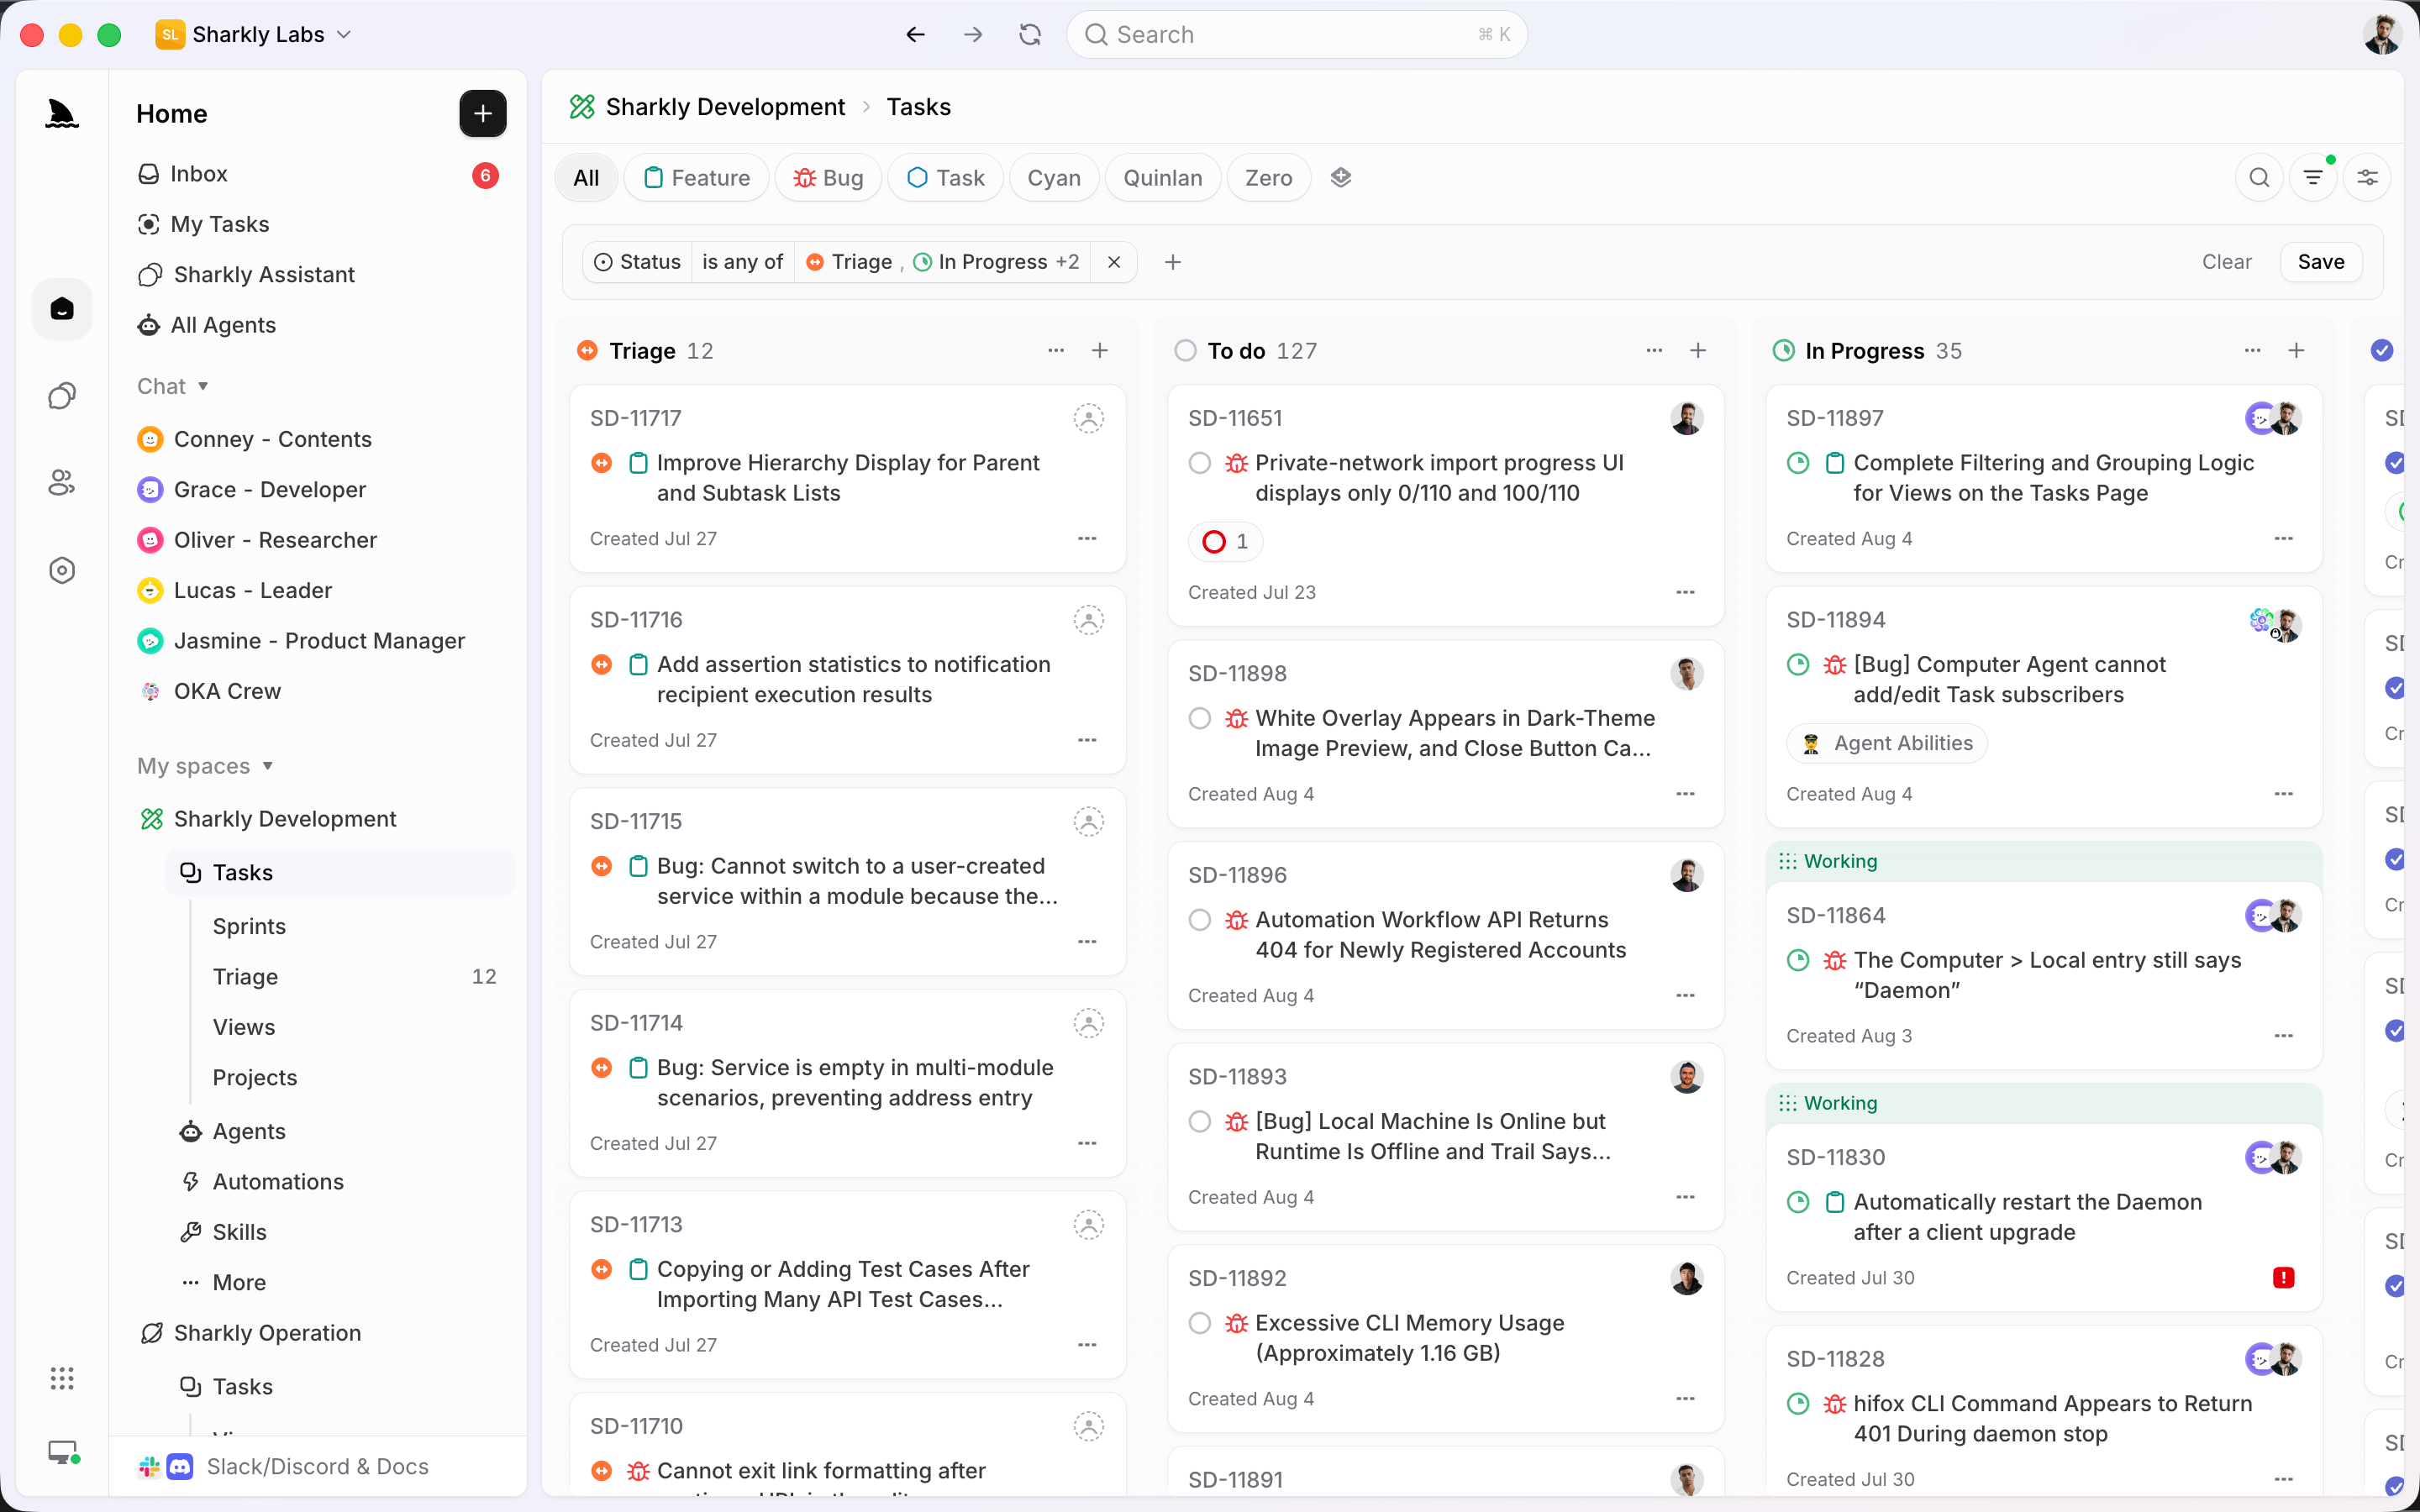Open the Home icon in left rail
This screenshot has height=1512, width=2420.
tap(62, 309)
